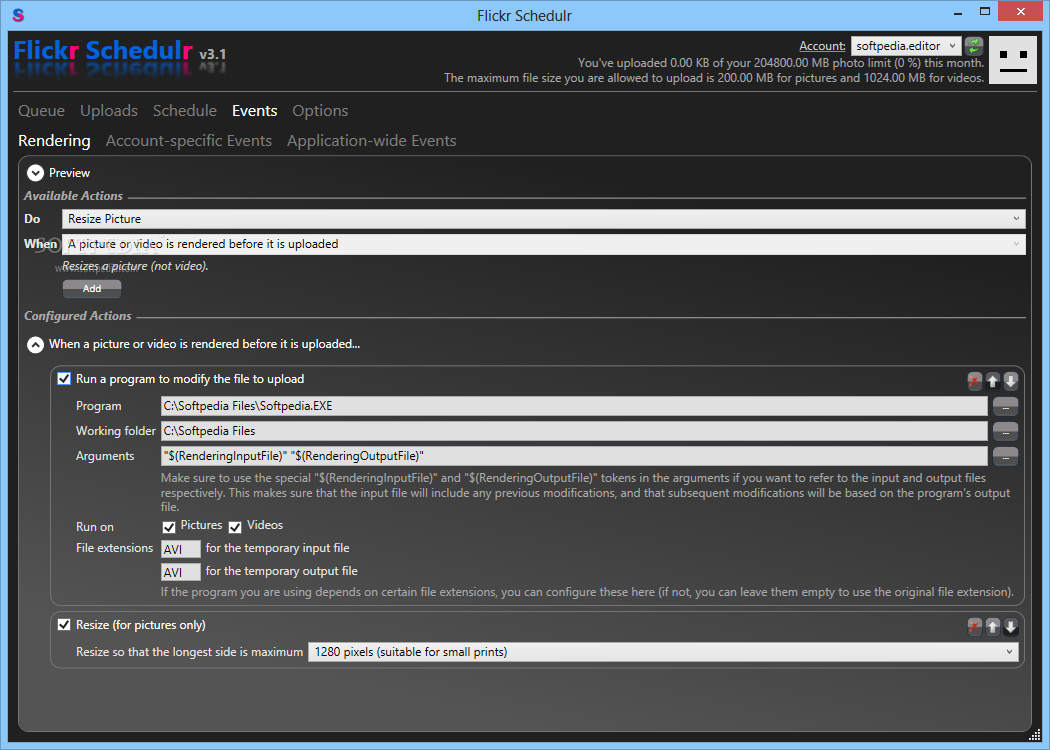Browse for the Program file
1050x750 pixels.
point(1005,406)
